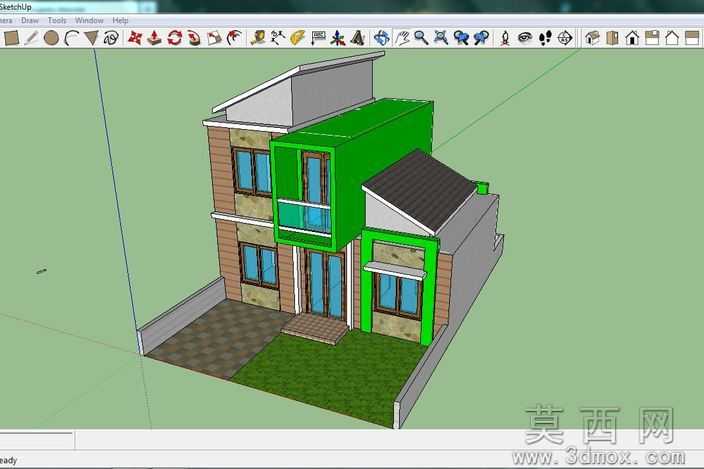The height and width of the screenshot is (469, 704).
Task: Activate the Scale tool
Action: click(214, 38)
